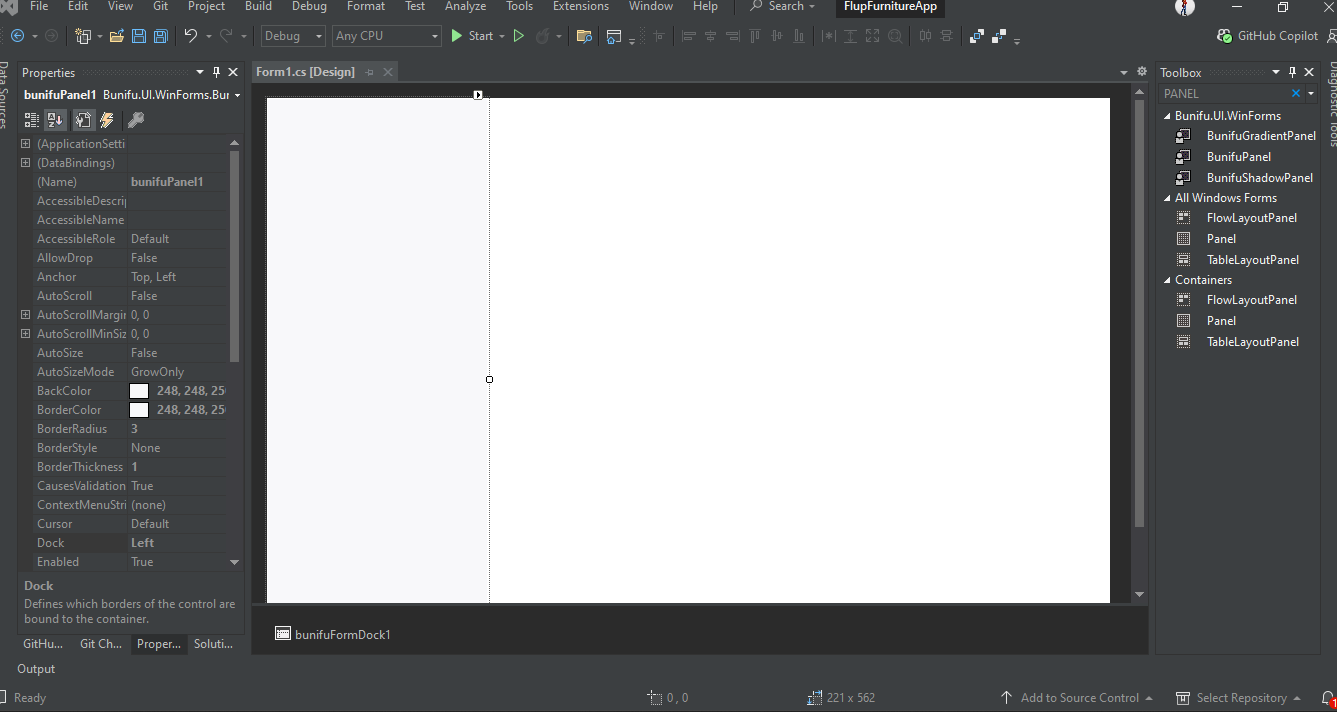
Task: Clear the PANEL search in the Toolbox
Action: tap(1298, 92)
